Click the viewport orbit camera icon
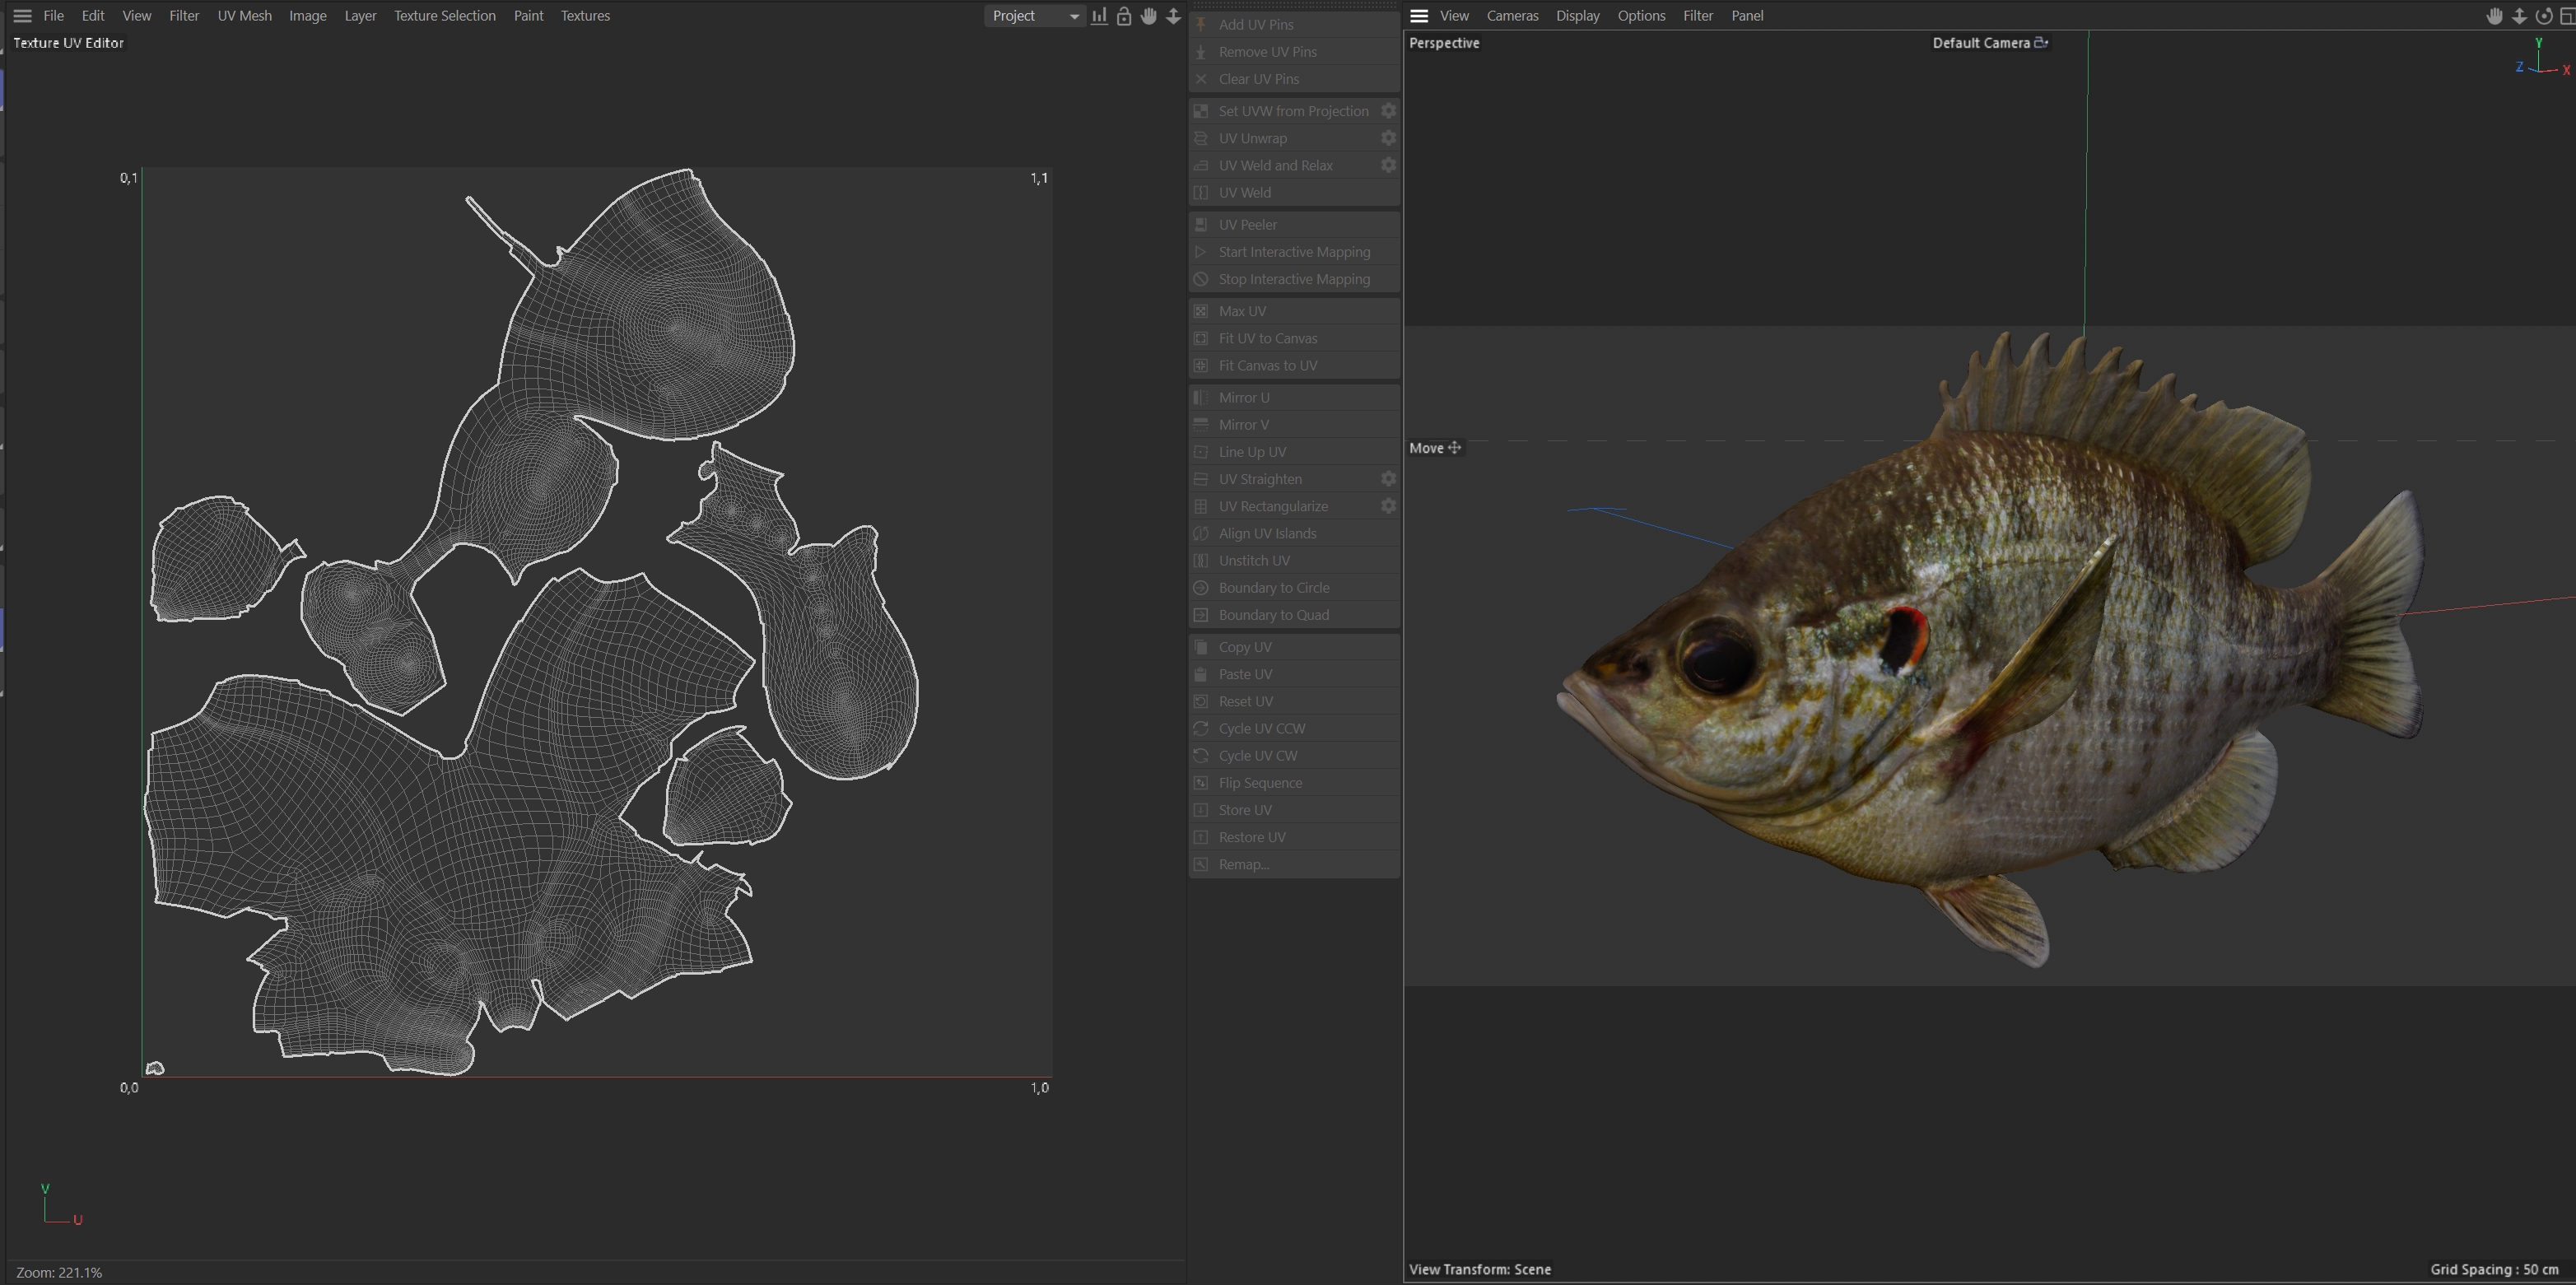This screenshot has width=2576, height=1285. click(x=2543, y=16)
